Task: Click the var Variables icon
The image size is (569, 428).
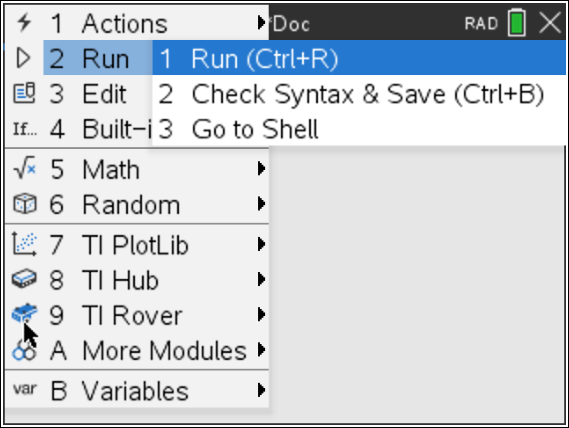Action: 25,389
